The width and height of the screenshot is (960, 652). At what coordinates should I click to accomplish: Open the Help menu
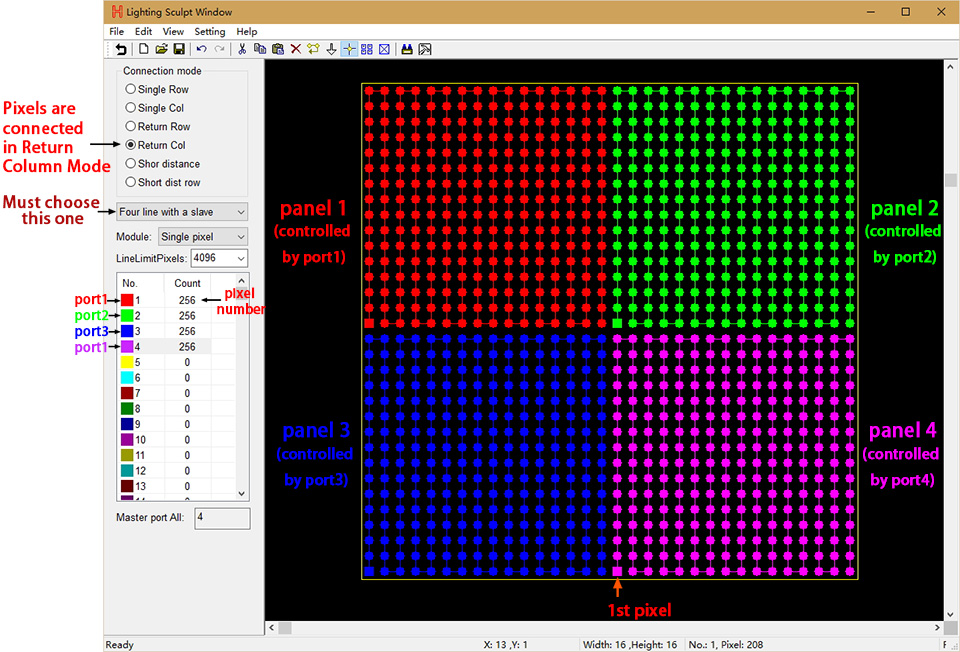247,31
